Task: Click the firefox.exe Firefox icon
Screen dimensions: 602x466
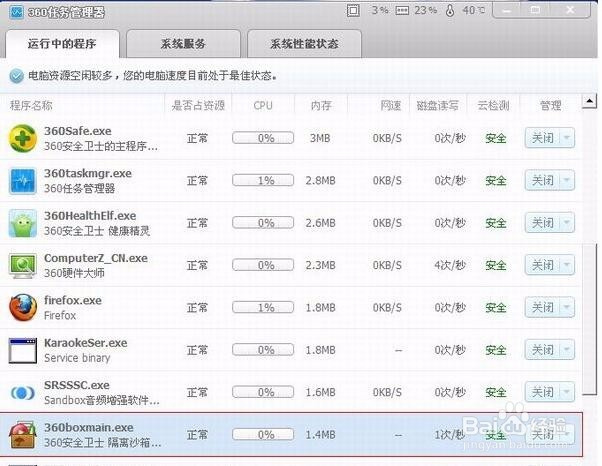Action: (x=23, y=307)
